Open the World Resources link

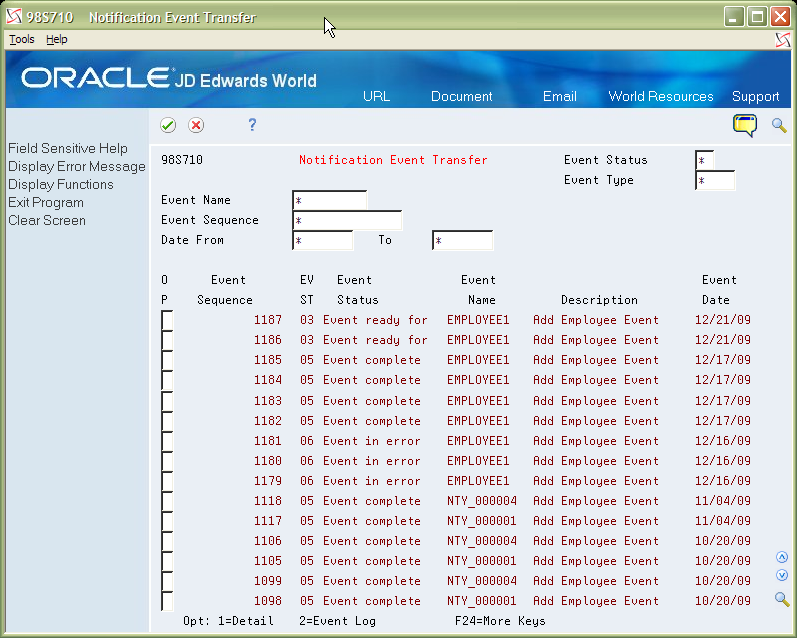pos(661,96)
